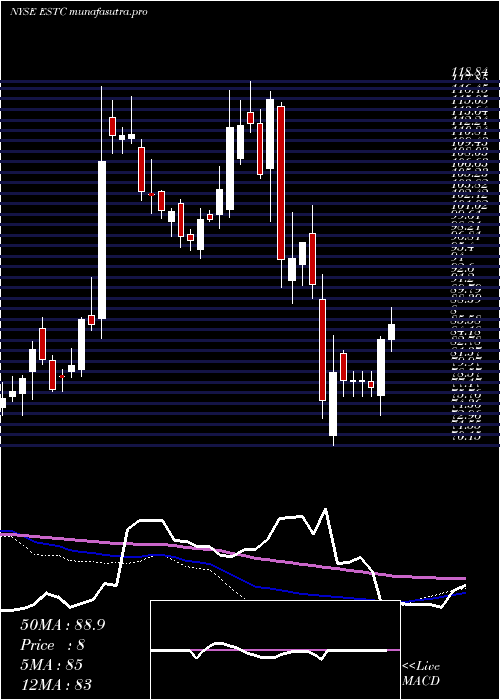Click inside the MACD inset chart box

pyautogui.click(x=275, y=650)
